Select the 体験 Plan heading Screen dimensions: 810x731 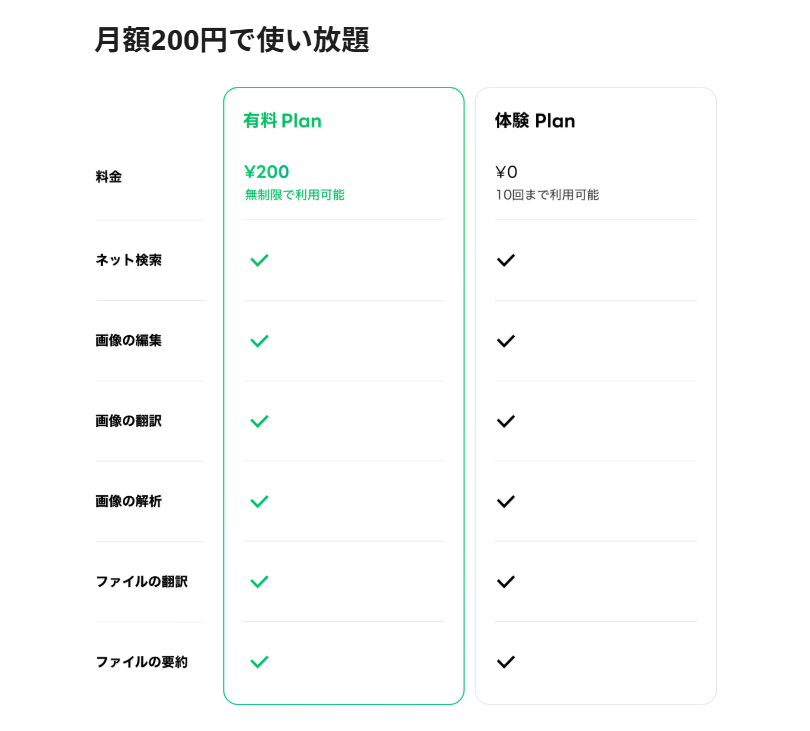pos(535,120)
